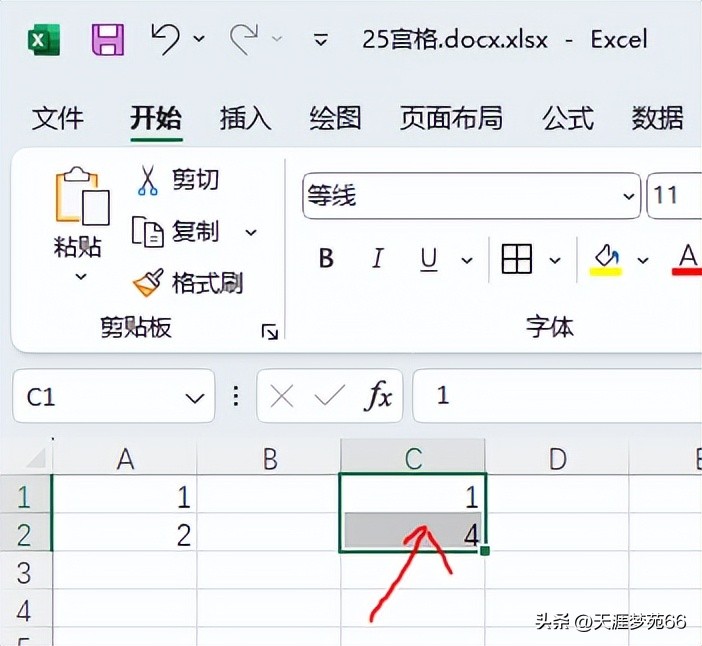The image size is (702, 646).
Task: Go to the 页面布局 tab
Action: pyautogui.click(x=451, y=118)
